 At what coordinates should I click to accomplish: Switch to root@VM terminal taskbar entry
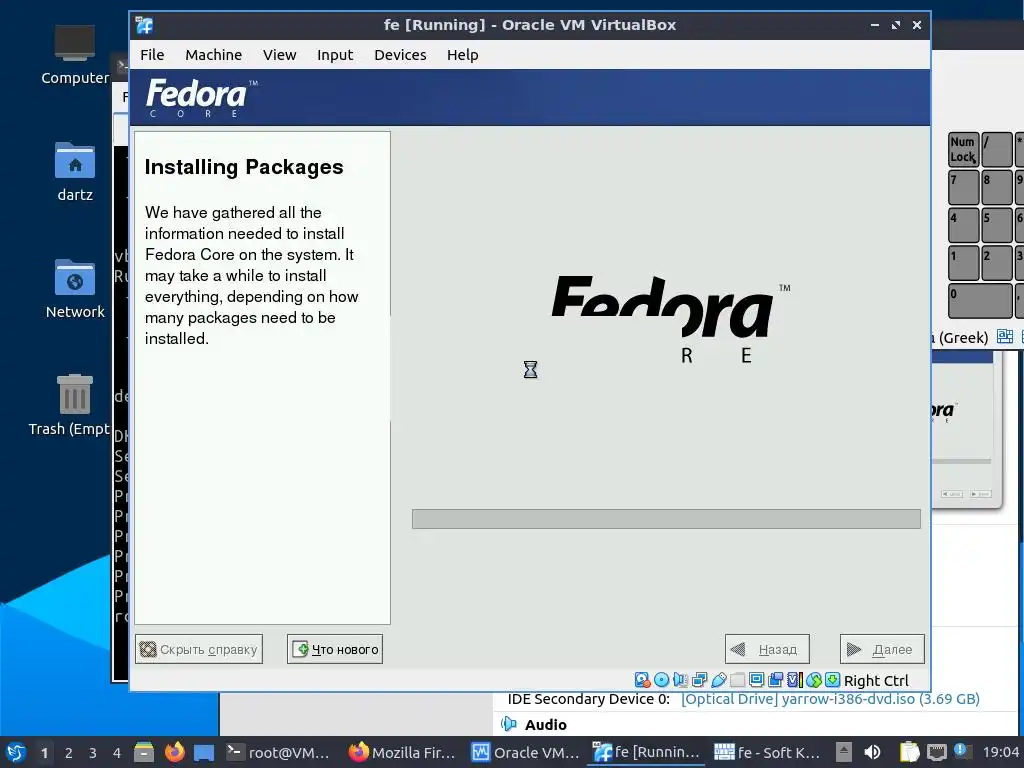(279, 752)
